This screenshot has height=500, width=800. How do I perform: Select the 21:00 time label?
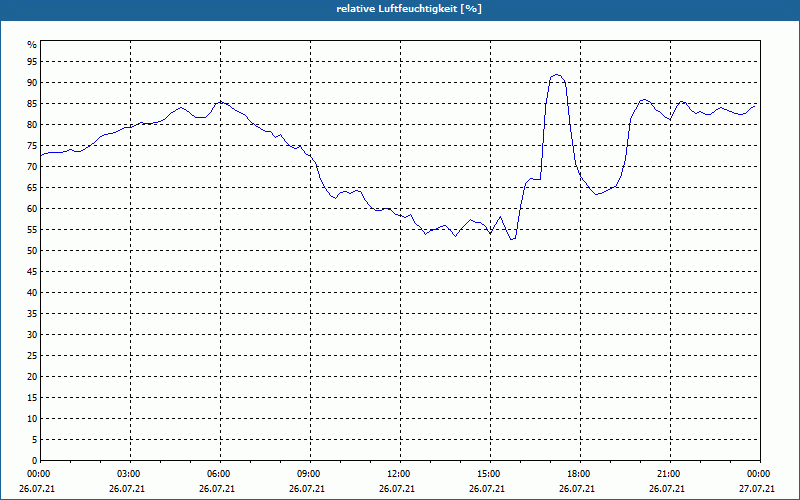point(668,474)
